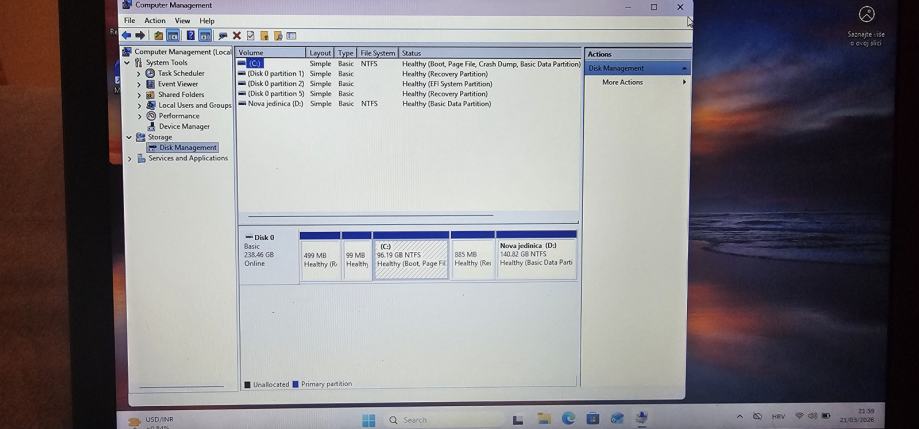Toggle the Show/Hide Action Pane toolbar icon

click(x=205, y=36)
